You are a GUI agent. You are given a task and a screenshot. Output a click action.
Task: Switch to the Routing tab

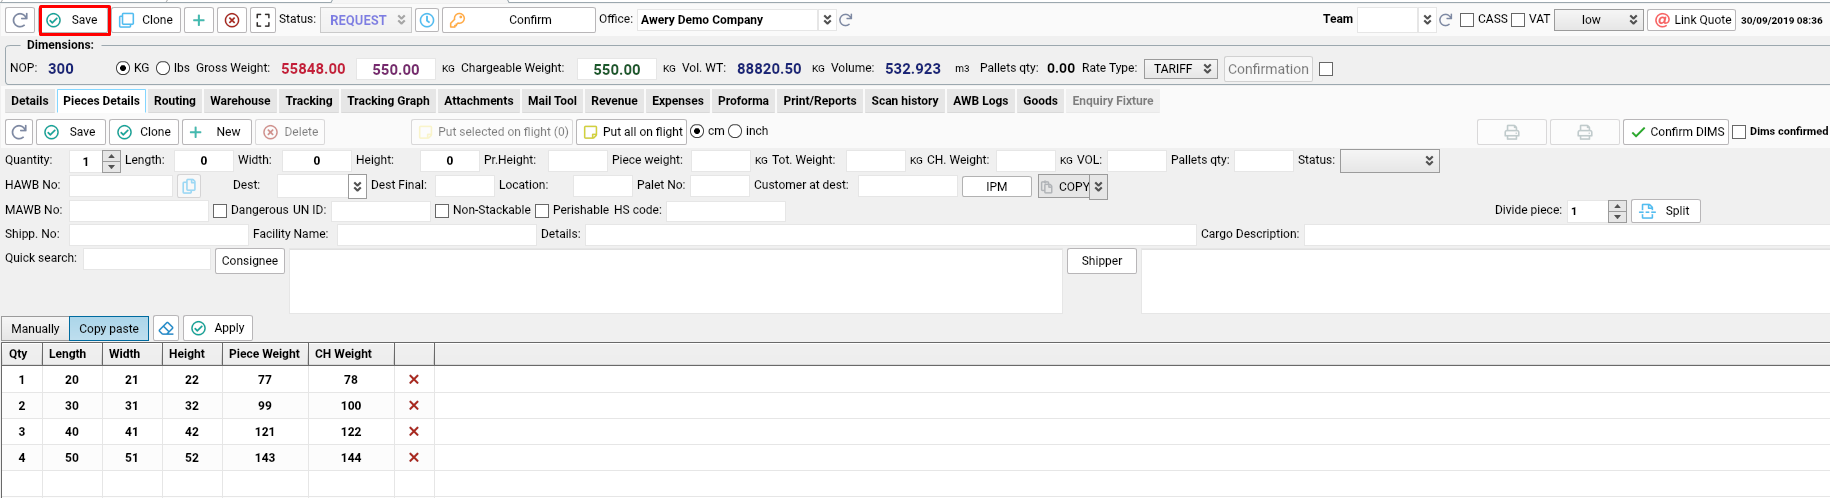175,101
